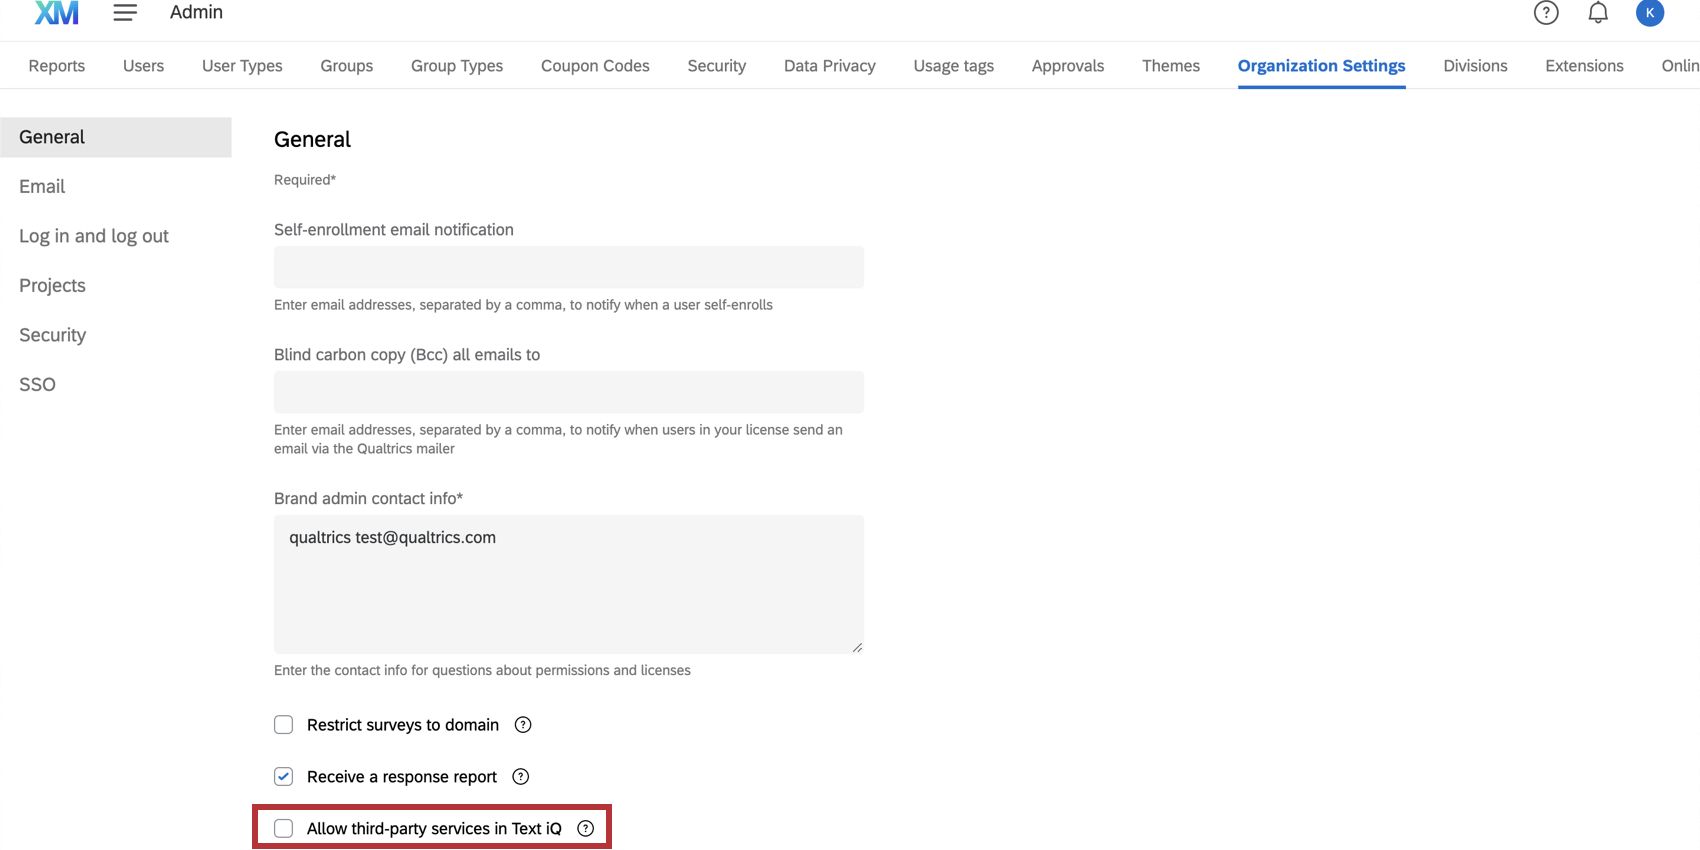Select the Organization Settings tab
Viewport: 1700px width, 850px height.
pyautogui.click(x=1322, y=66)
